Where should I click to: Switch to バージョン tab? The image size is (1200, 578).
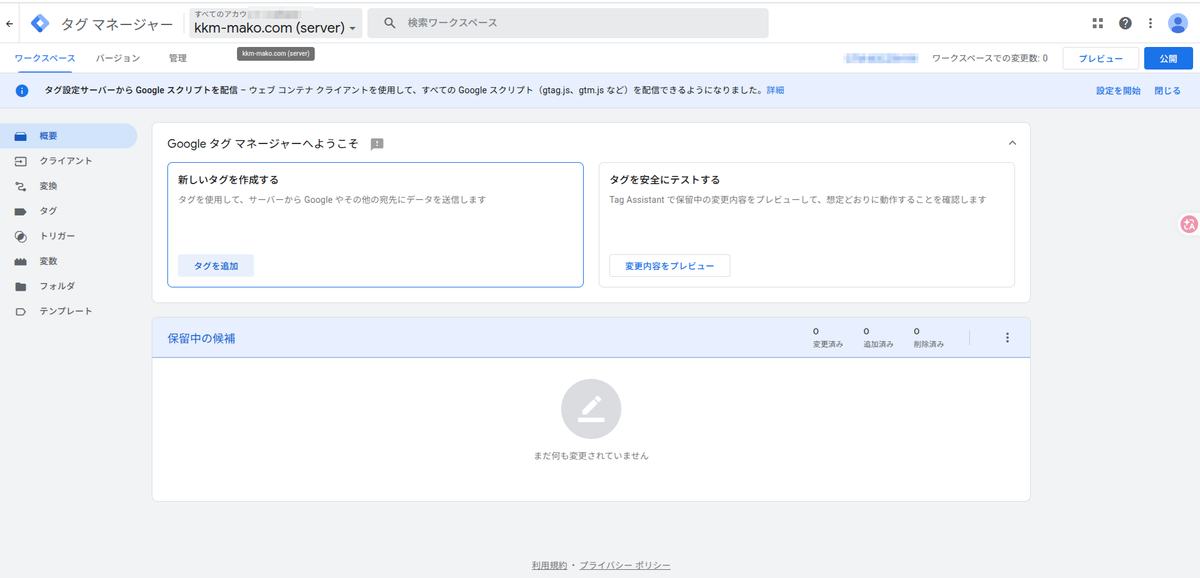(118, 58)
